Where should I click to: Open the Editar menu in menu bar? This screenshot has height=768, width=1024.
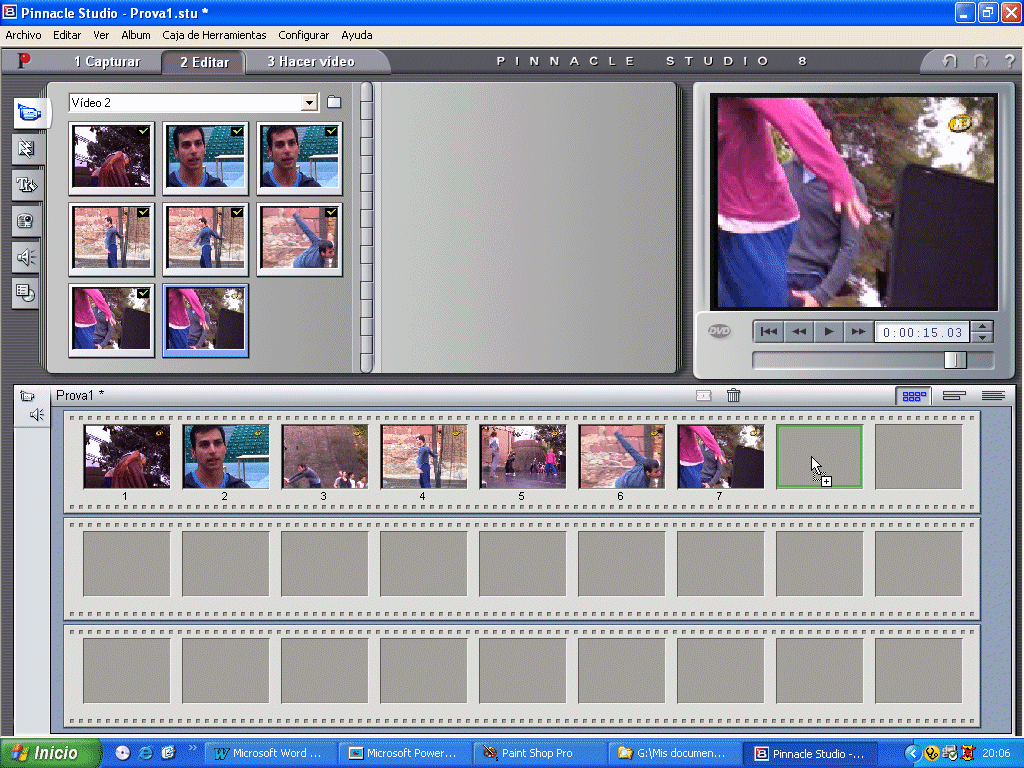[67, 35]
